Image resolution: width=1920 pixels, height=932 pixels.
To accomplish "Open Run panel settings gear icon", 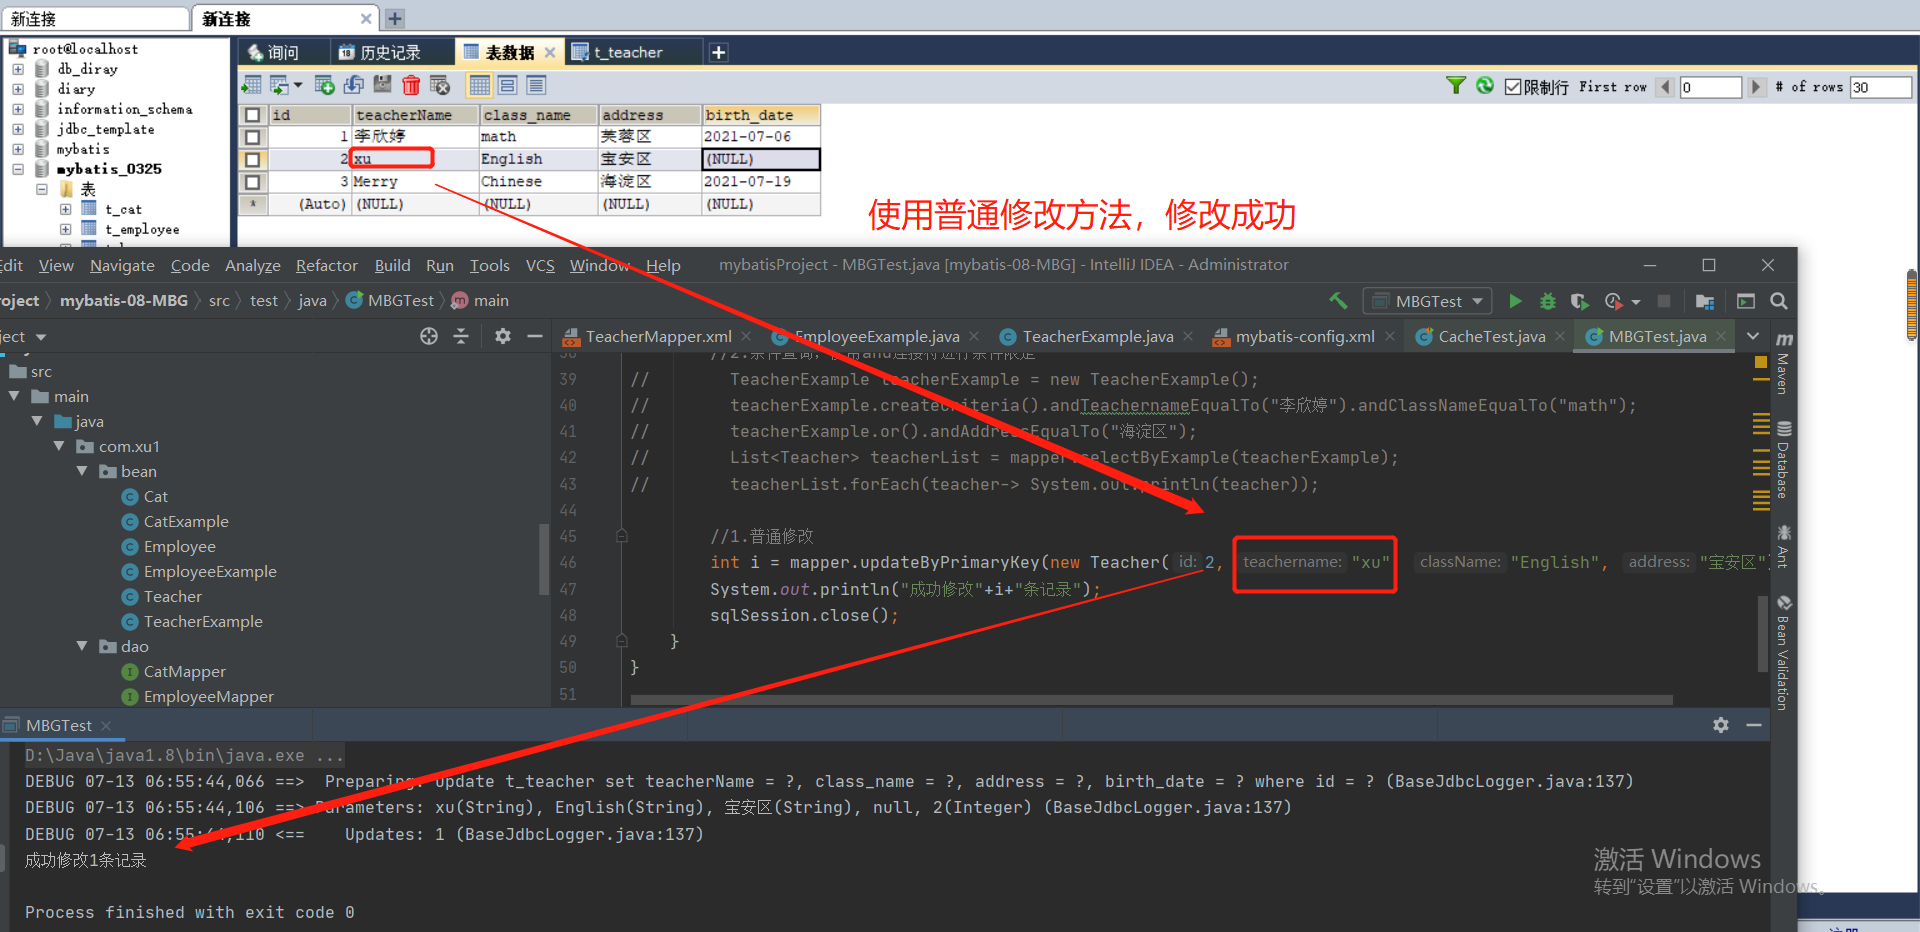I will (1721, 725).
